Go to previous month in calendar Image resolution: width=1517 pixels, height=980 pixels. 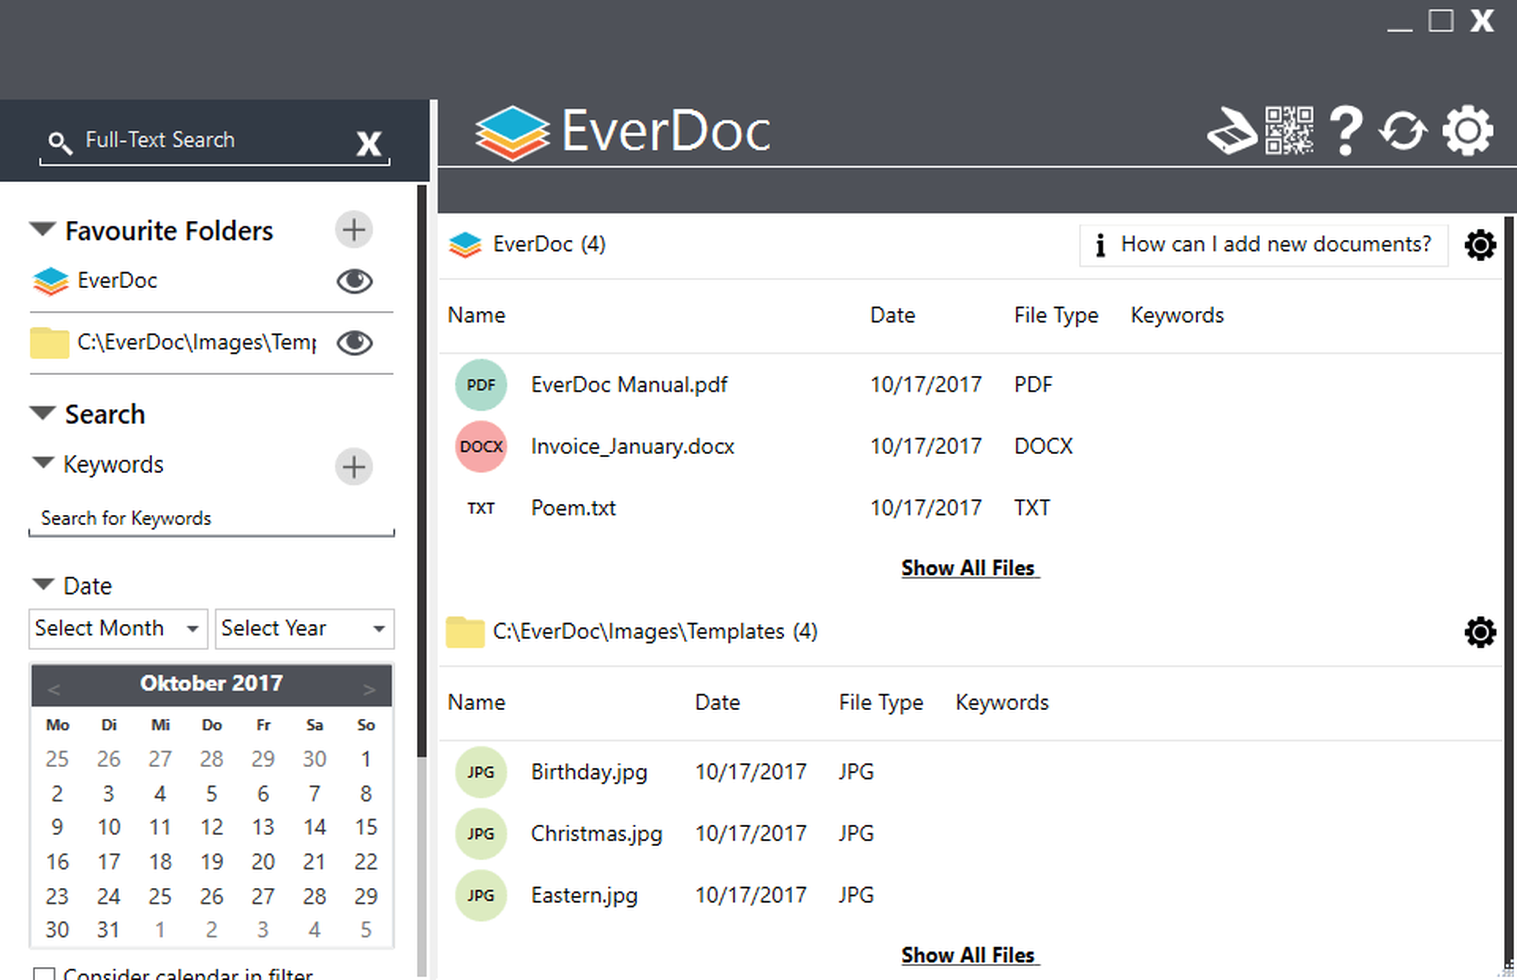click(x=54, y=689)
